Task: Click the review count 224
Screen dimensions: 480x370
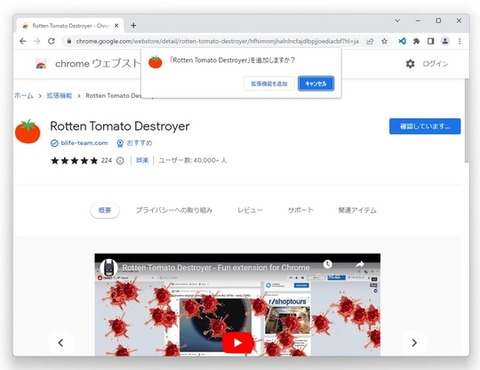Action: pyautogui.click(x=106, y=160)
